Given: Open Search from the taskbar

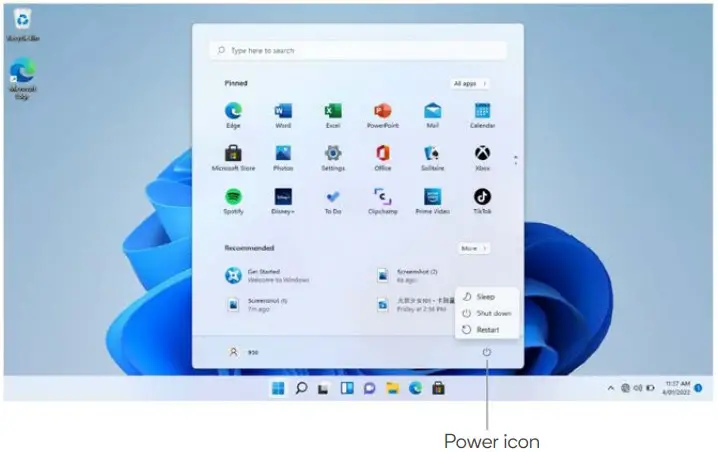Looking at the screenshot, I should [x=301, y=388].
